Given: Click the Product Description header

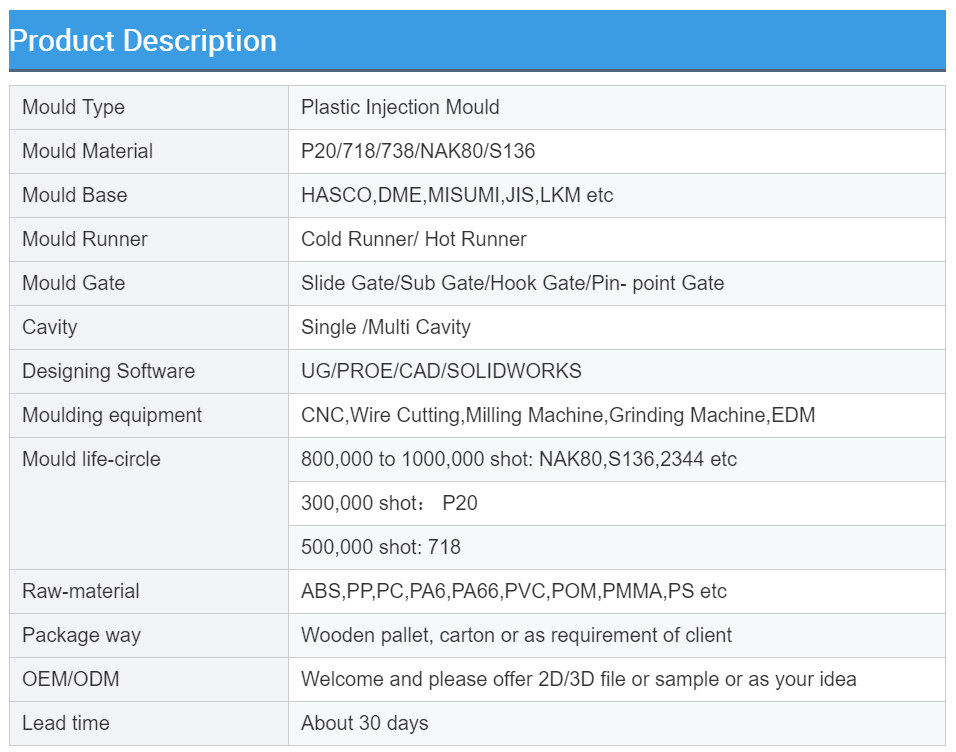Looking at the screenshot, I should pos(143,41).
